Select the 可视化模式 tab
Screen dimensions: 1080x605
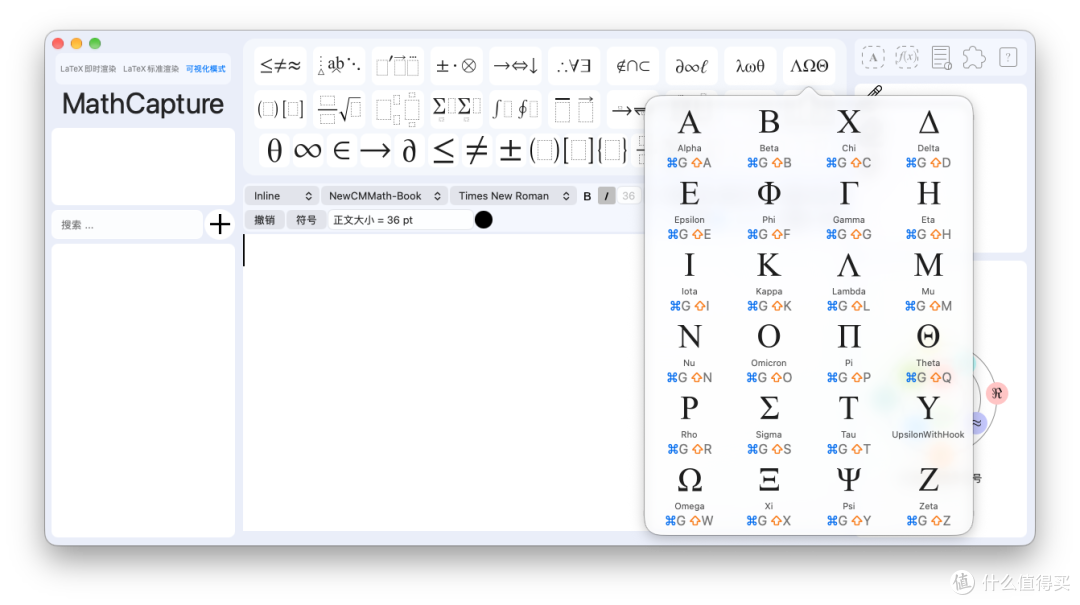click(x=205, y=69)
